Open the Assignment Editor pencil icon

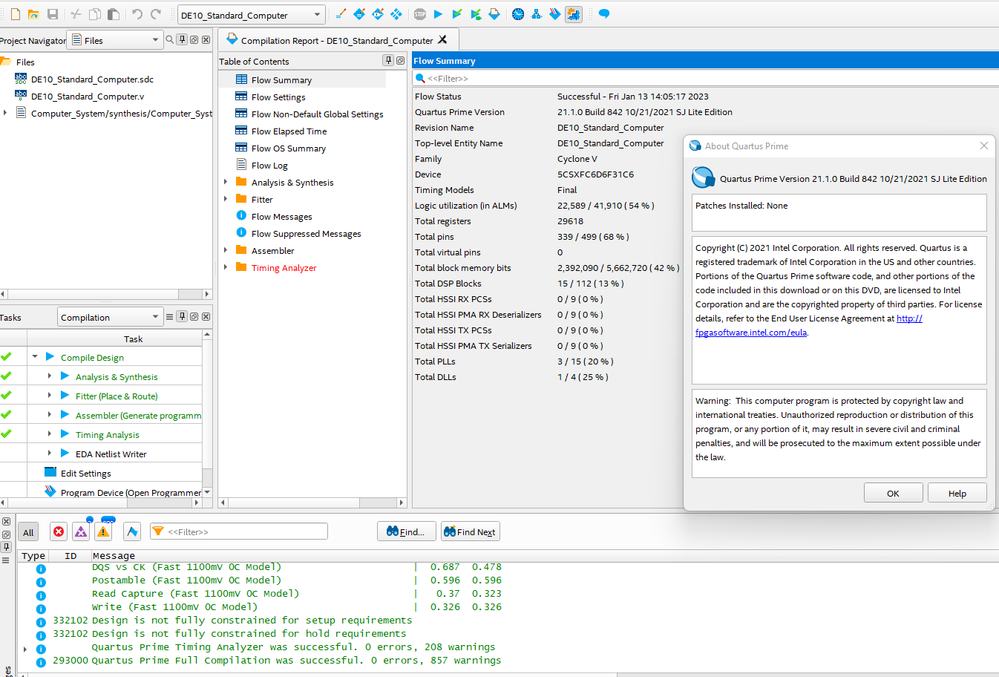341,15
